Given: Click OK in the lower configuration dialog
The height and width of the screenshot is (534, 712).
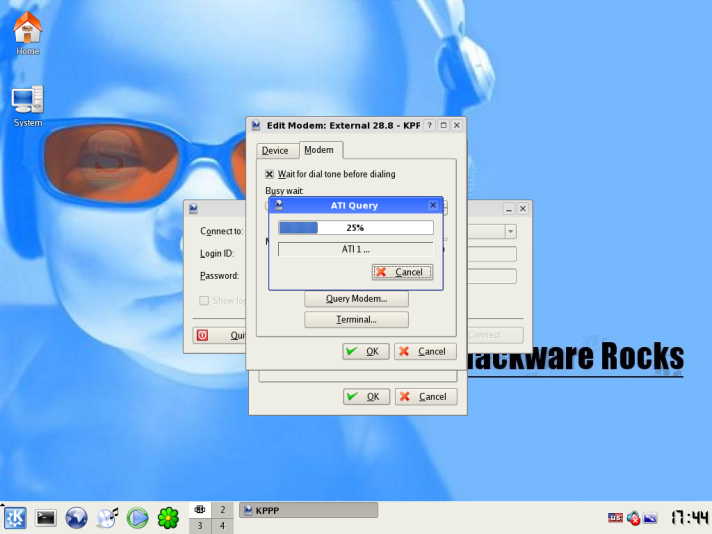Looking at the screenshot, I should (x=366, y=397).
